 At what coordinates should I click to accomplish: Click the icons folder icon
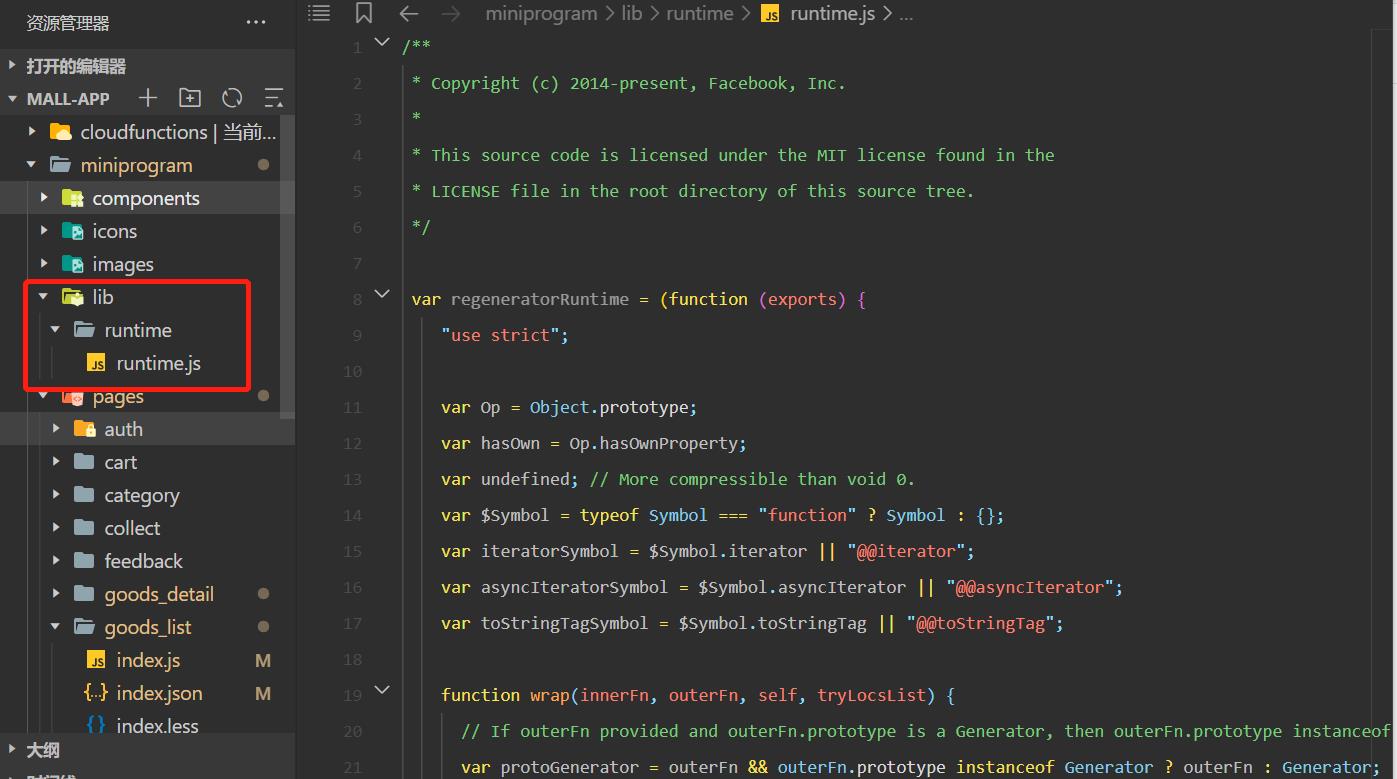pyautogui.click(x=73, y=231)
